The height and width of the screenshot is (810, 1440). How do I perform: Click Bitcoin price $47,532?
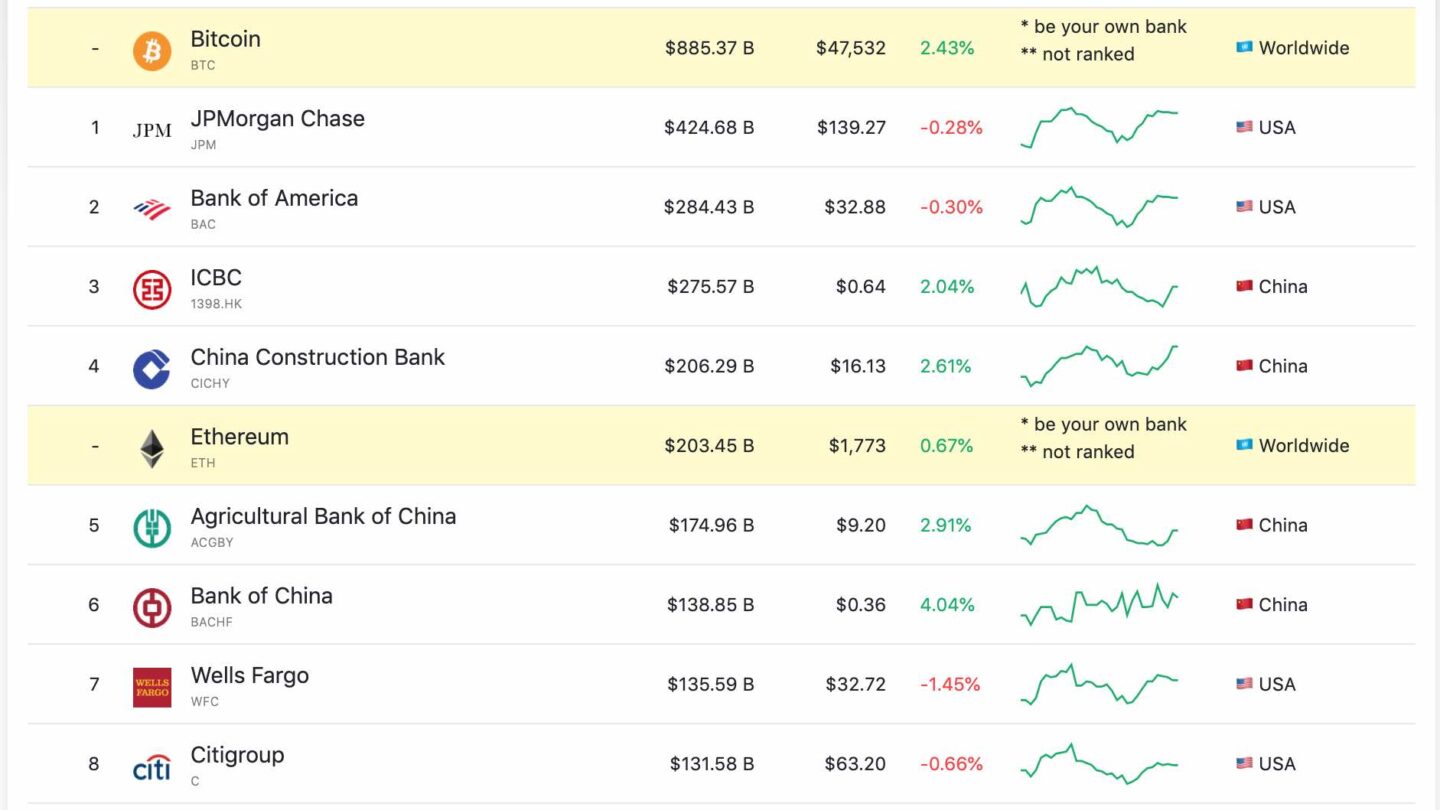point(851,47)
